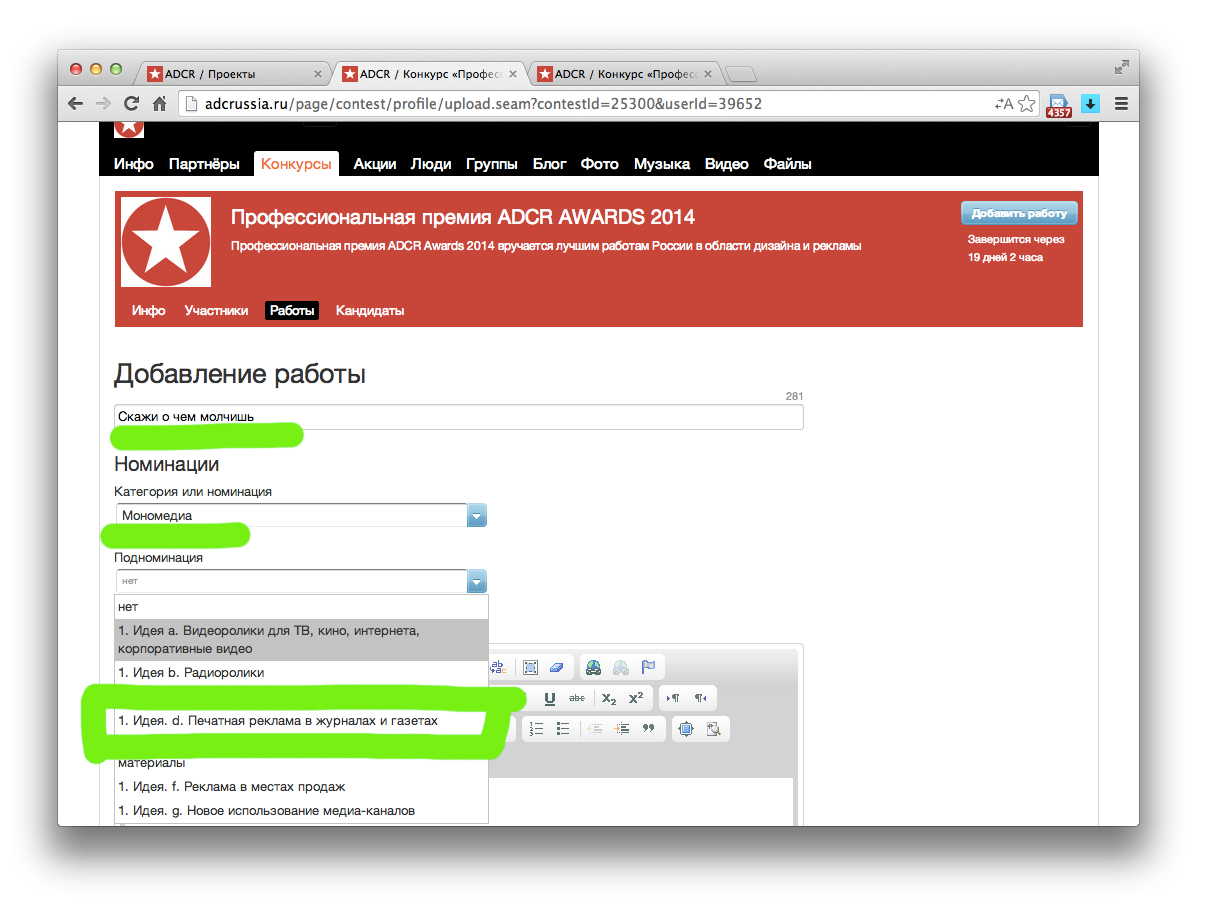
Task: Click the increase indent icon
Action: 622,729
